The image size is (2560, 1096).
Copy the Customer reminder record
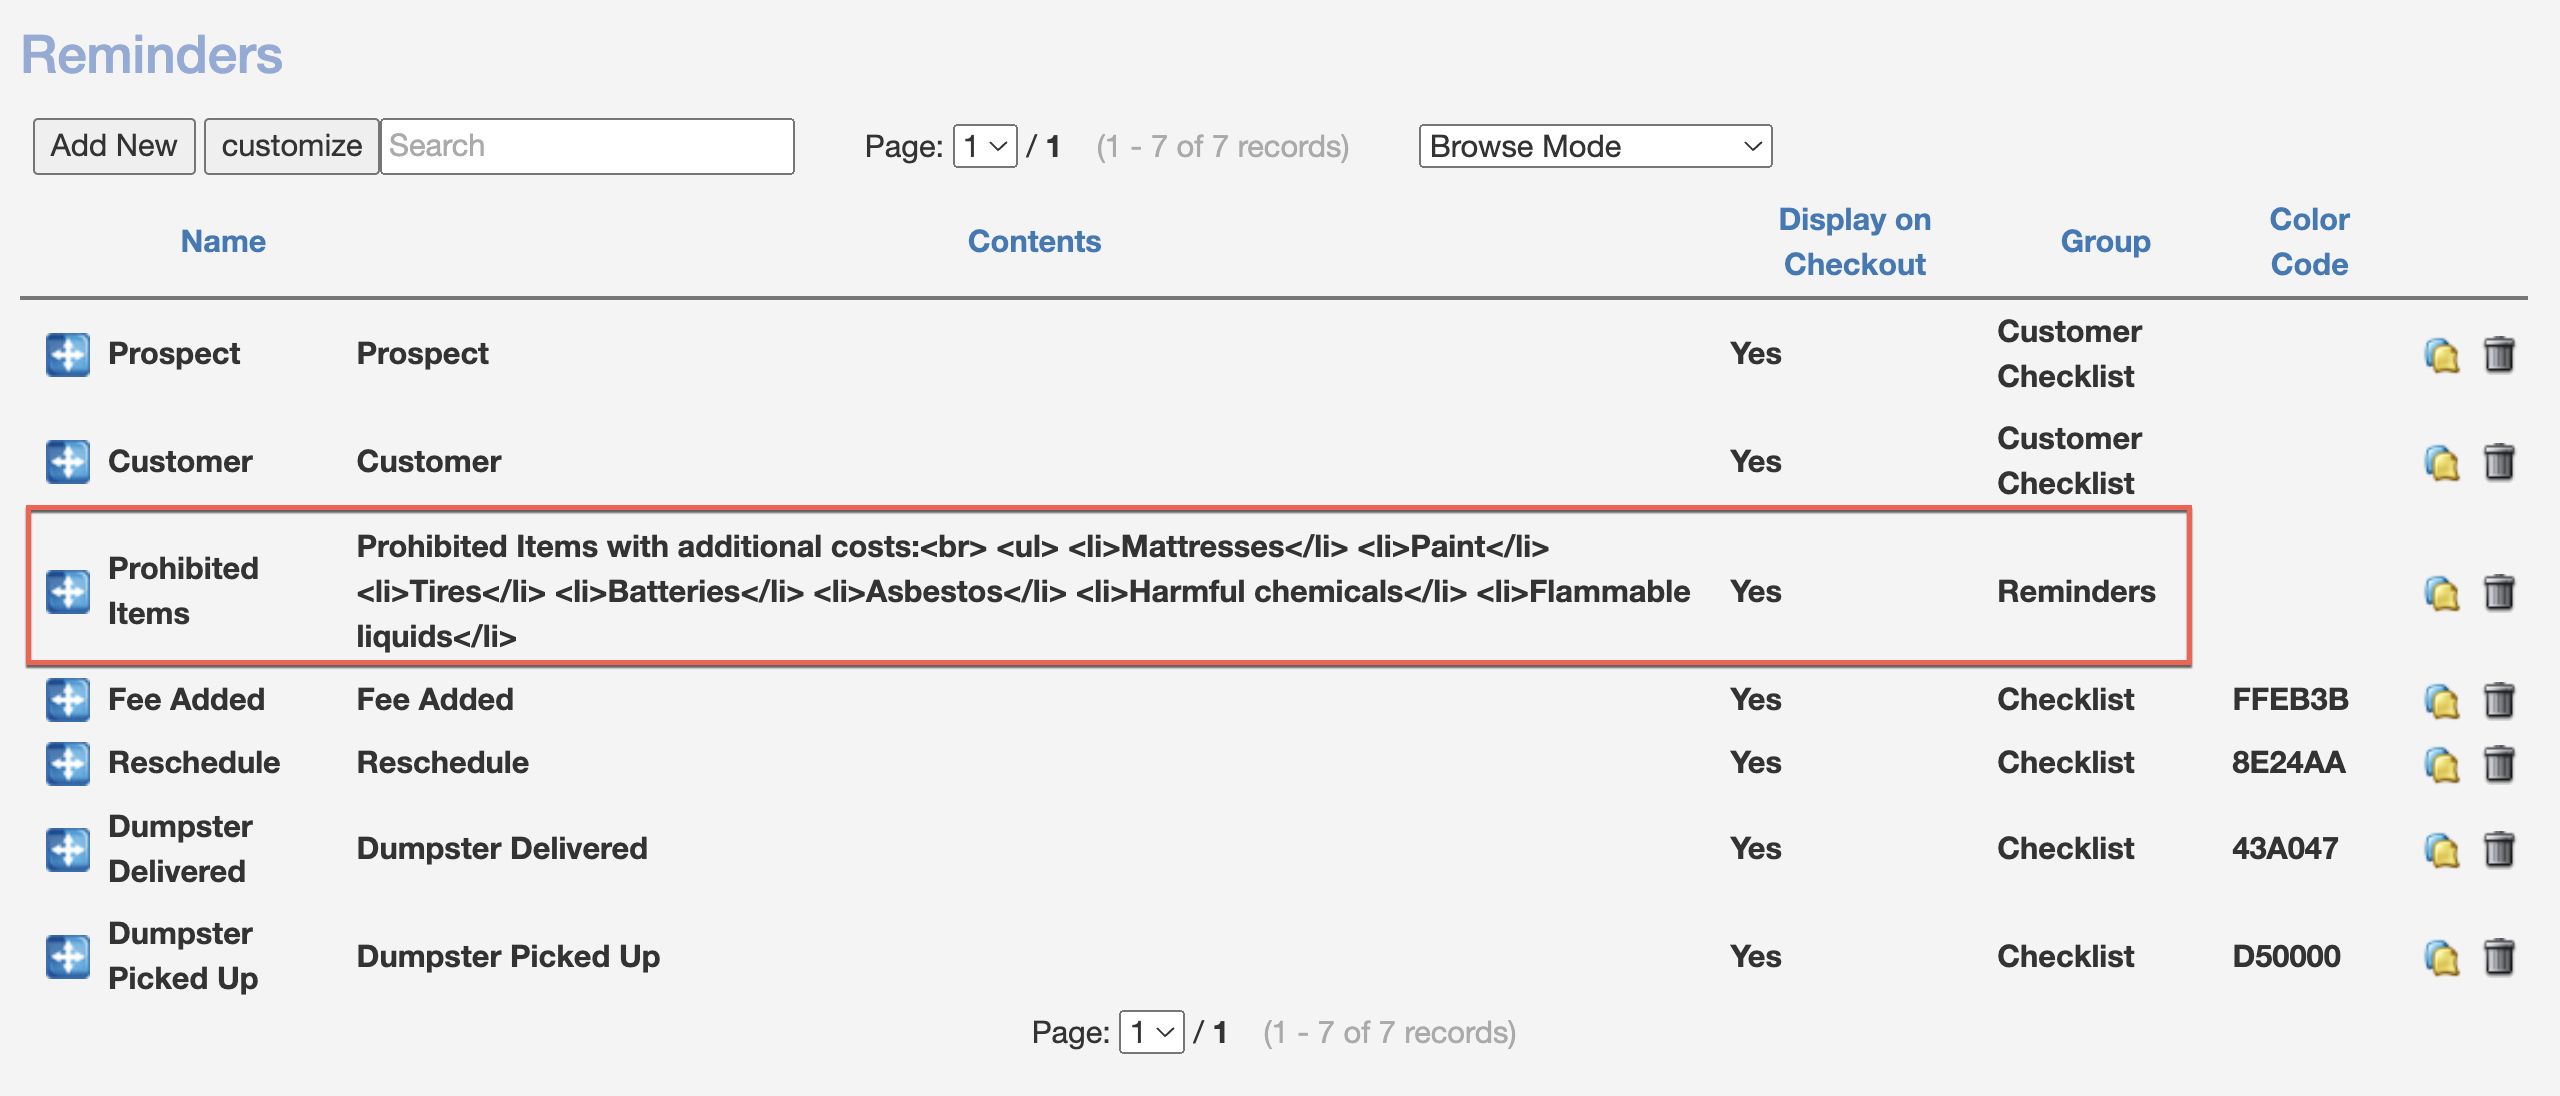click(x=2441, y=462)
